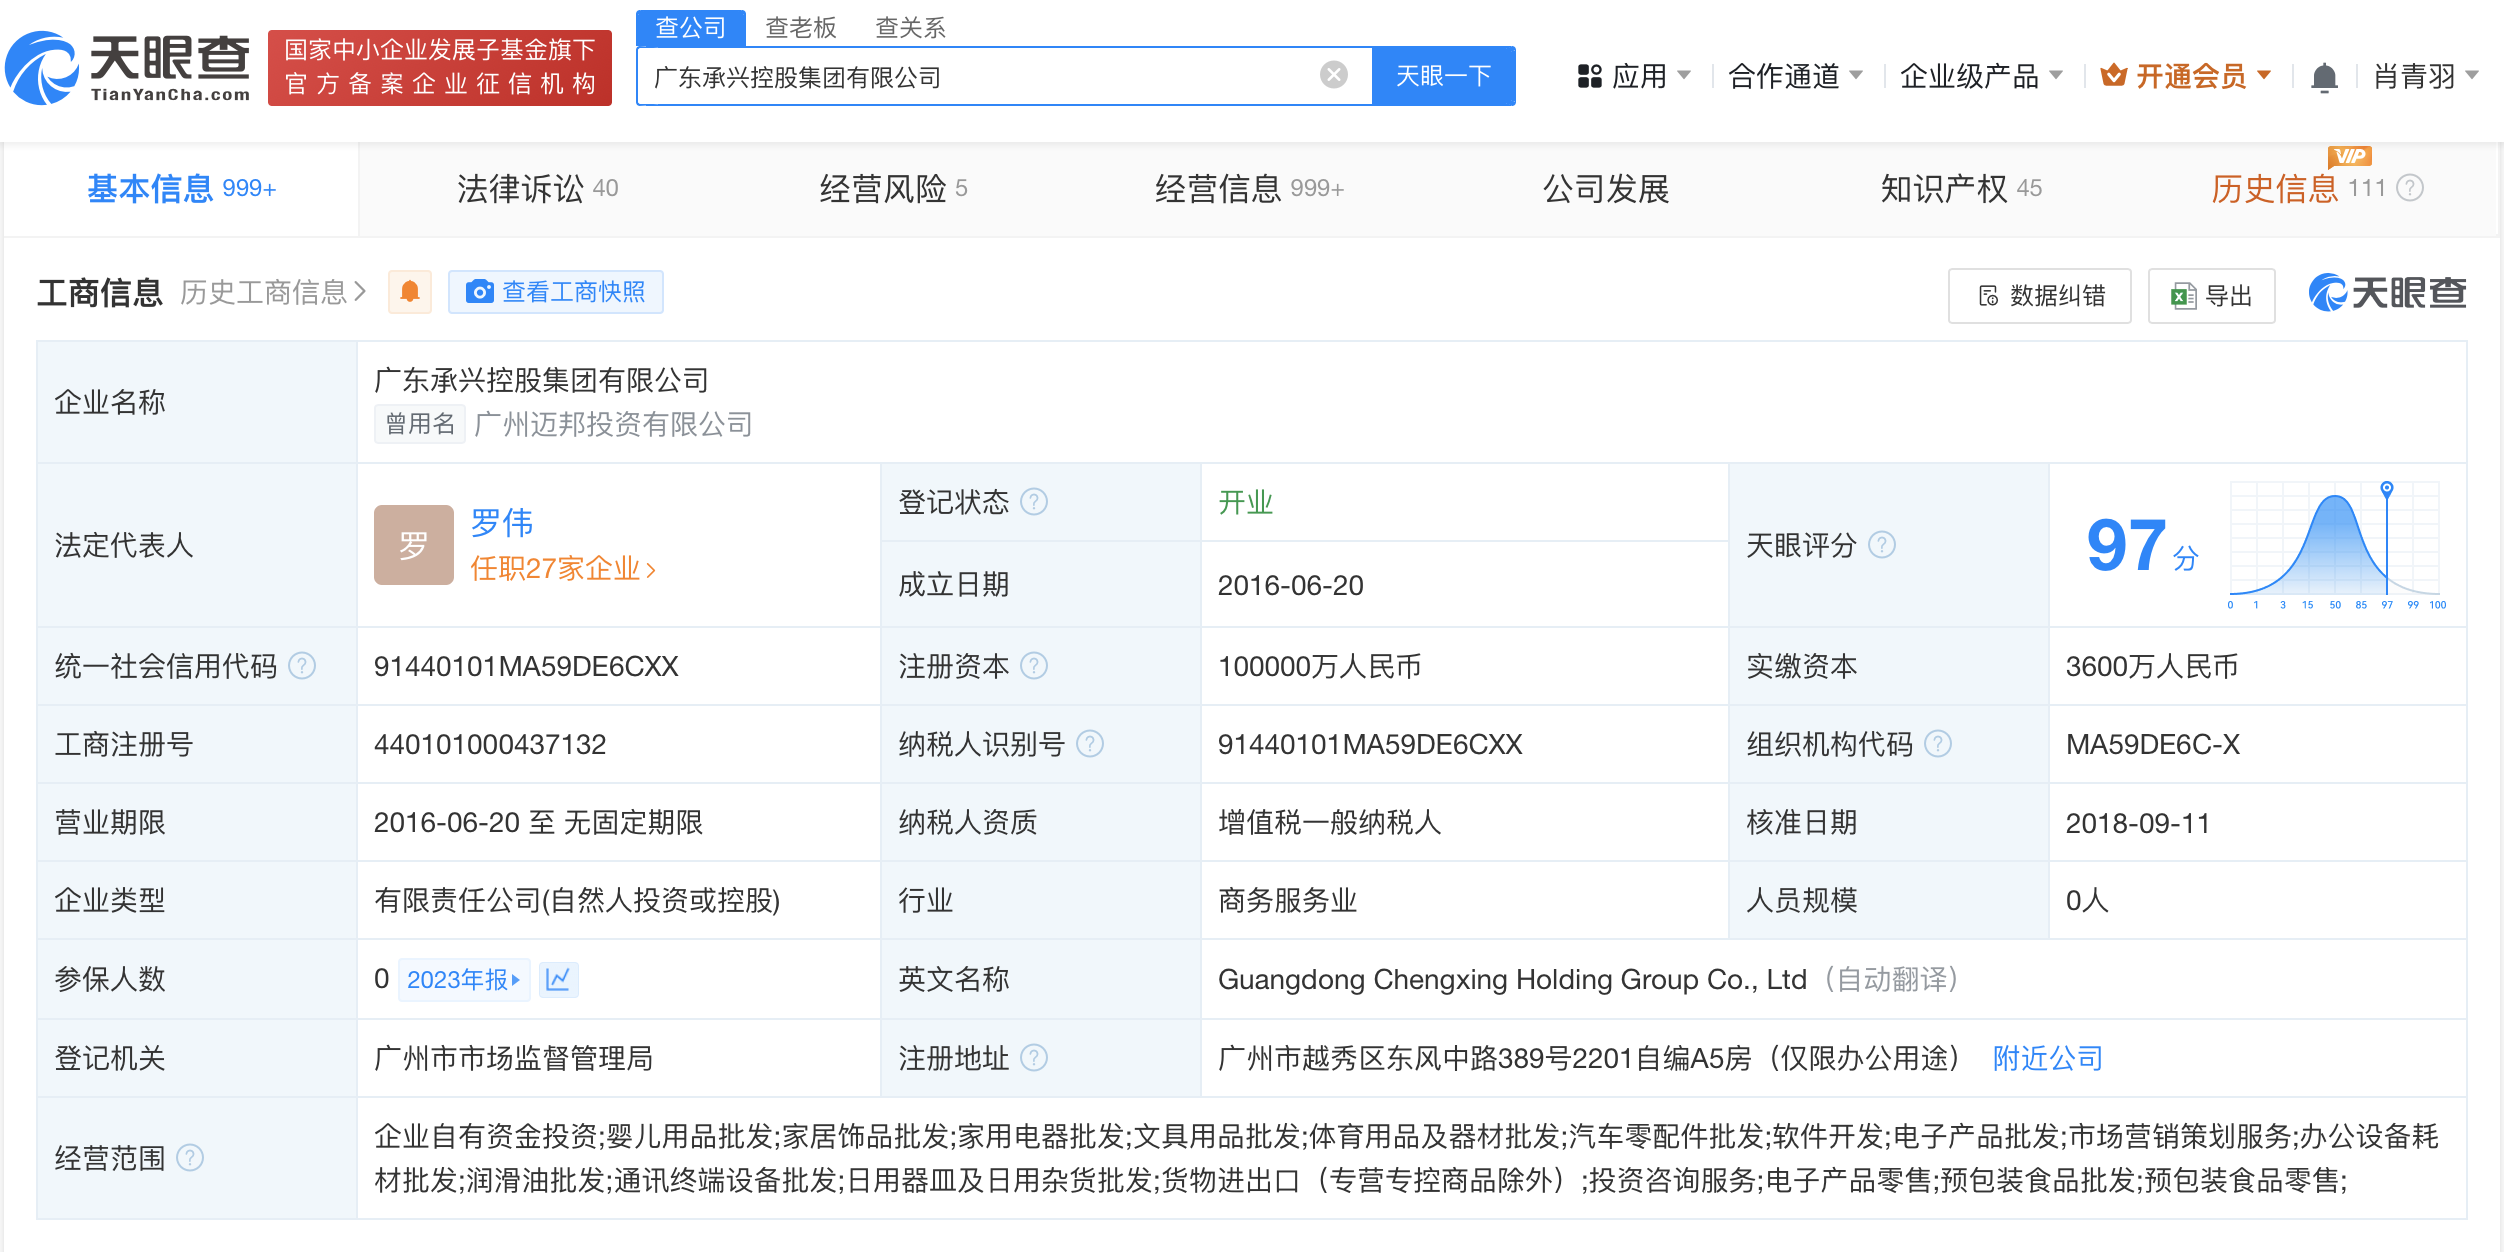
Task: Click the question mark beside 经营范围
Action: click(x=192, y=1160)
